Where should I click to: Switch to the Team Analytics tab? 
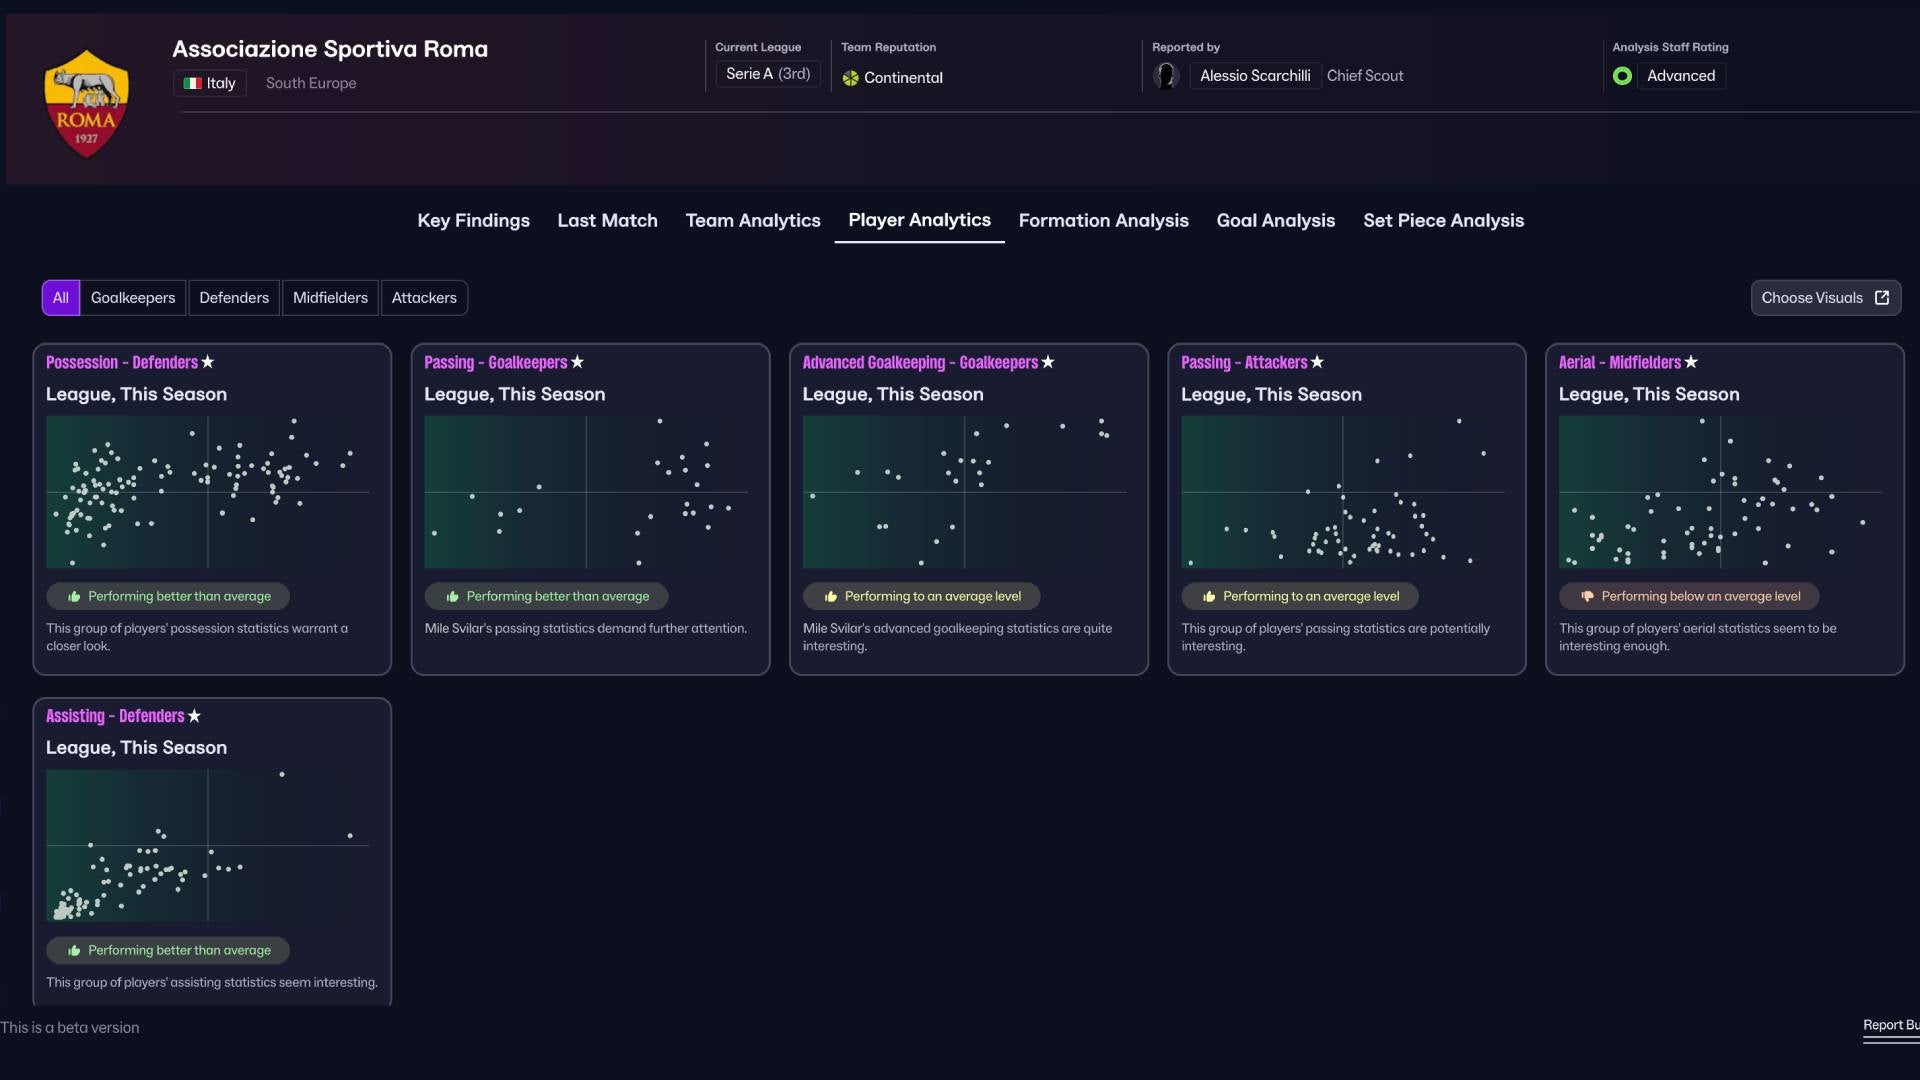[x=753, y=221]
